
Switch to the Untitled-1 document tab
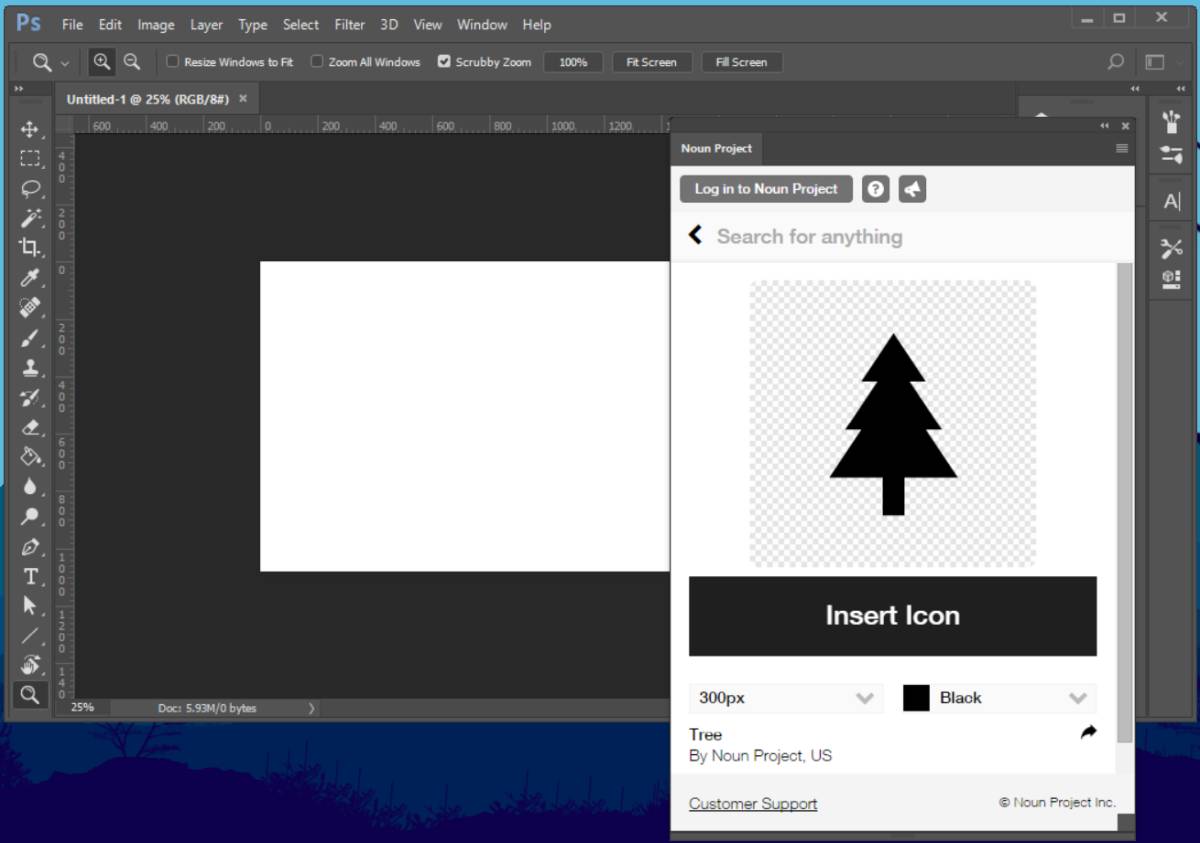click(148, 99)
